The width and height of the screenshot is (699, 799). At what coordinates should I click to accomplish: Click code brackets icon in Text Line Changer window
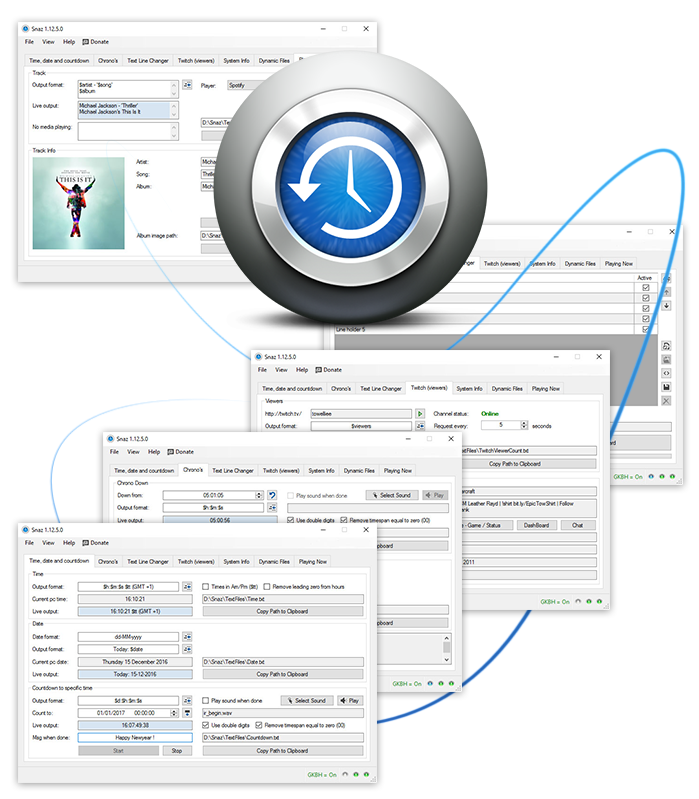click(666, 374)
